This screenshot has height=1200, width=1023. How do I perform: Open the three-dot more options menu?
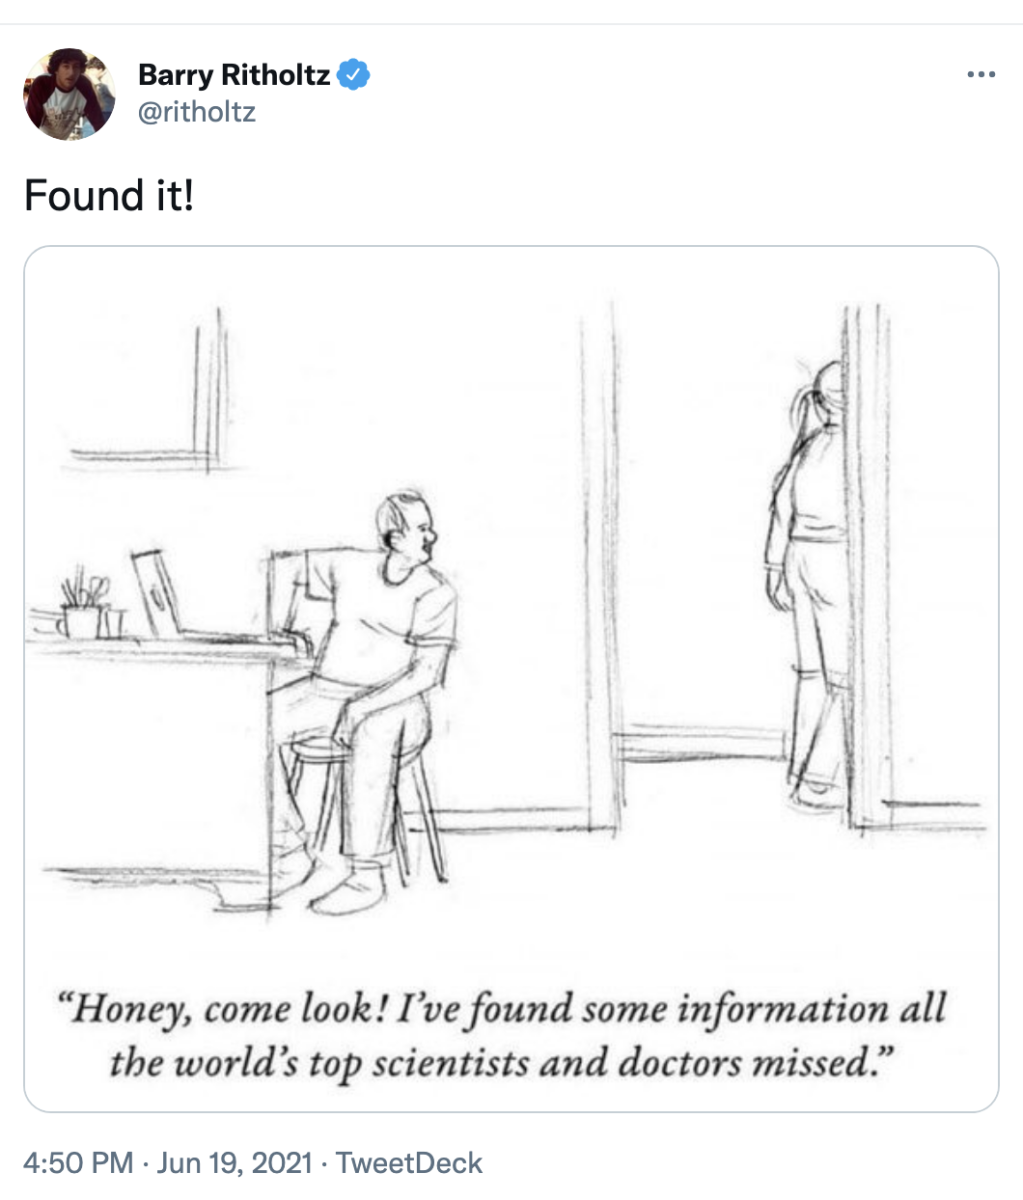[x=981, y=75]
